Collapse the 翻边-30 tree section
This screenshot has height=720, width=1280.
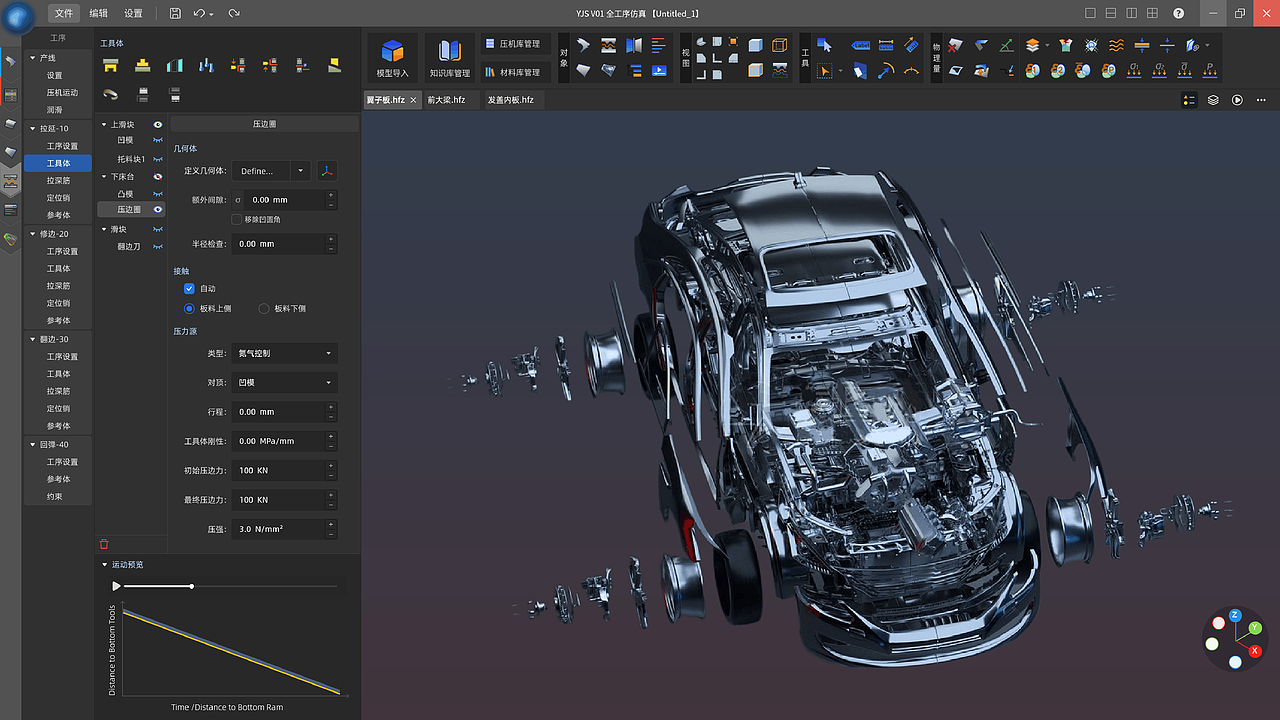[x=32, y=340]
